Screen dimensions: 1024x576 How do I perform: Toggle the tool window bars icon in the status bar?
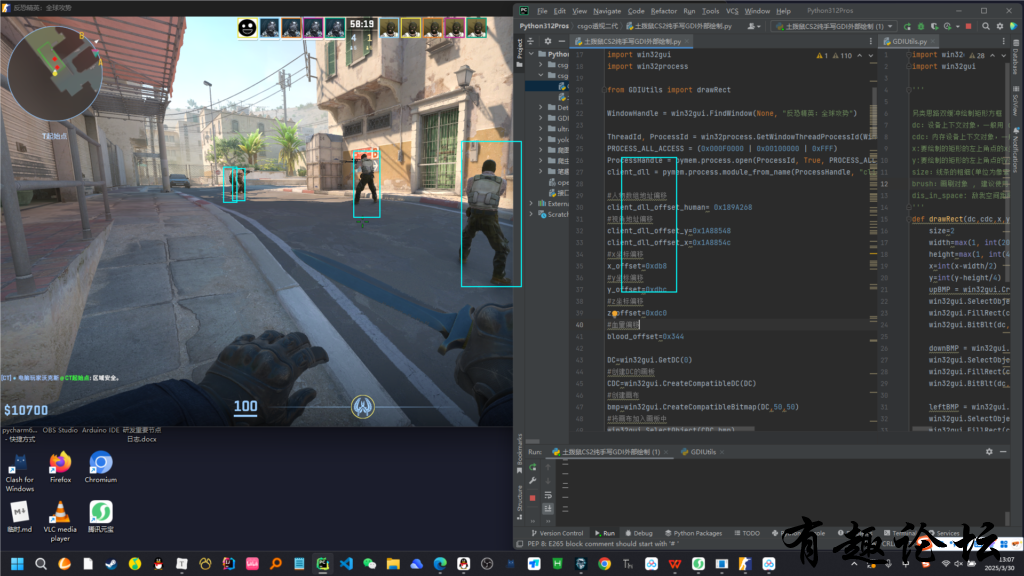click(x=520, y=543)
